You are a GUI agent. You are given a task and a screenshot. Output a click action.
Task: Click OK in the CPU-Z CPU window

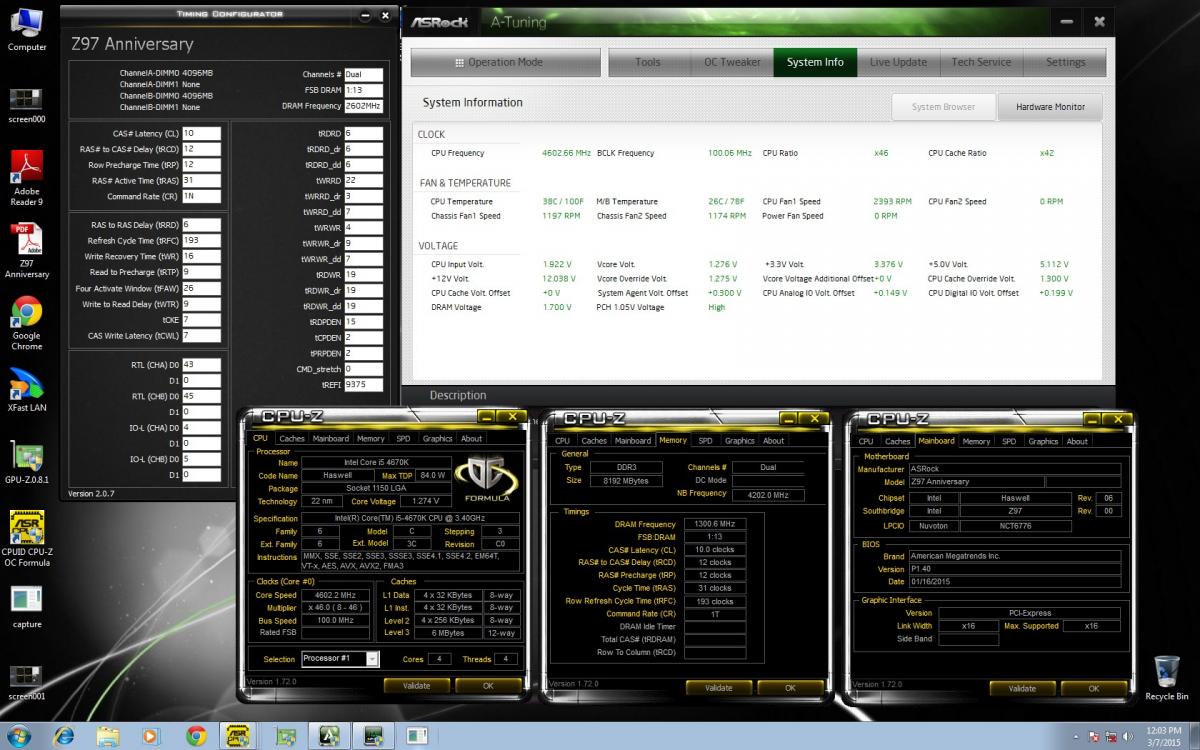coord(488,686)
